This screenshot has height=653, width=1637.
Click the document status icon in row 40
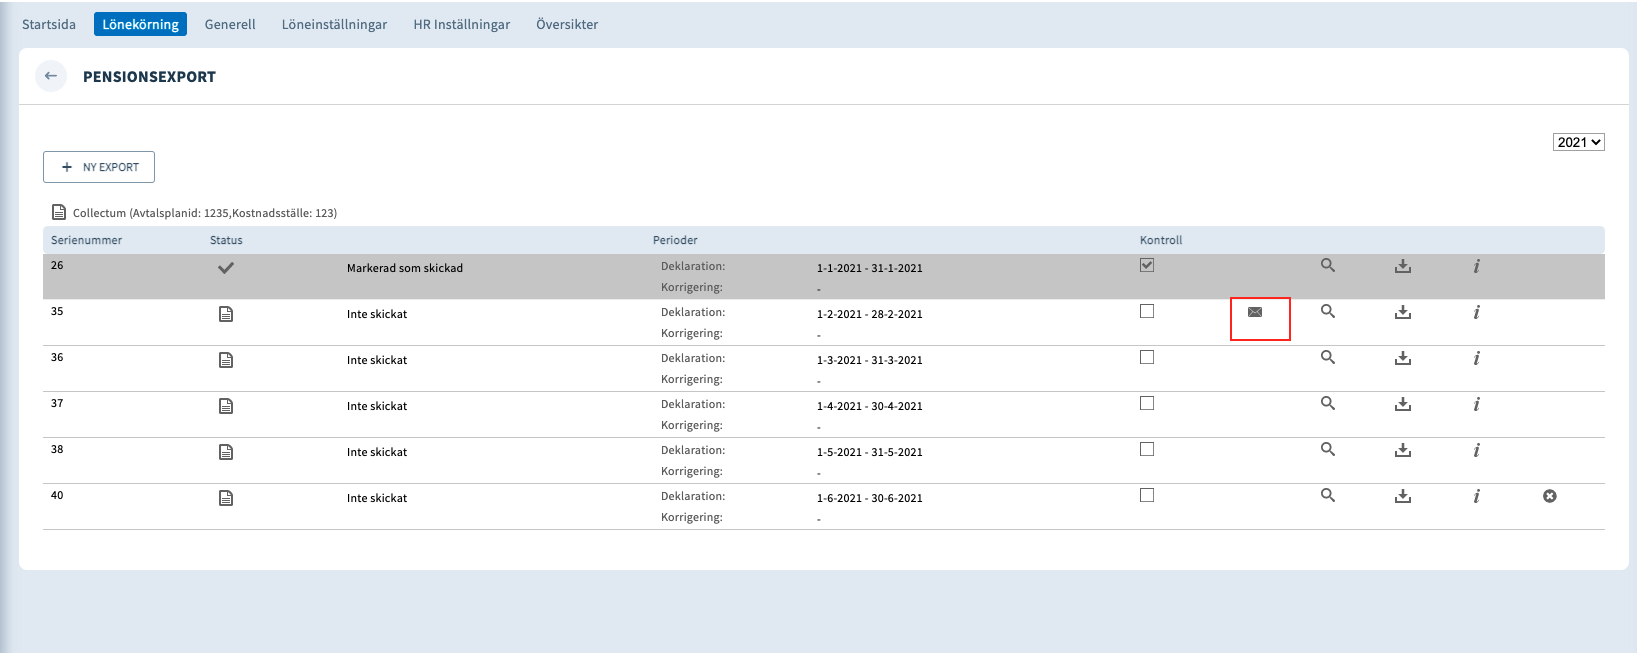tap(226, 498)
